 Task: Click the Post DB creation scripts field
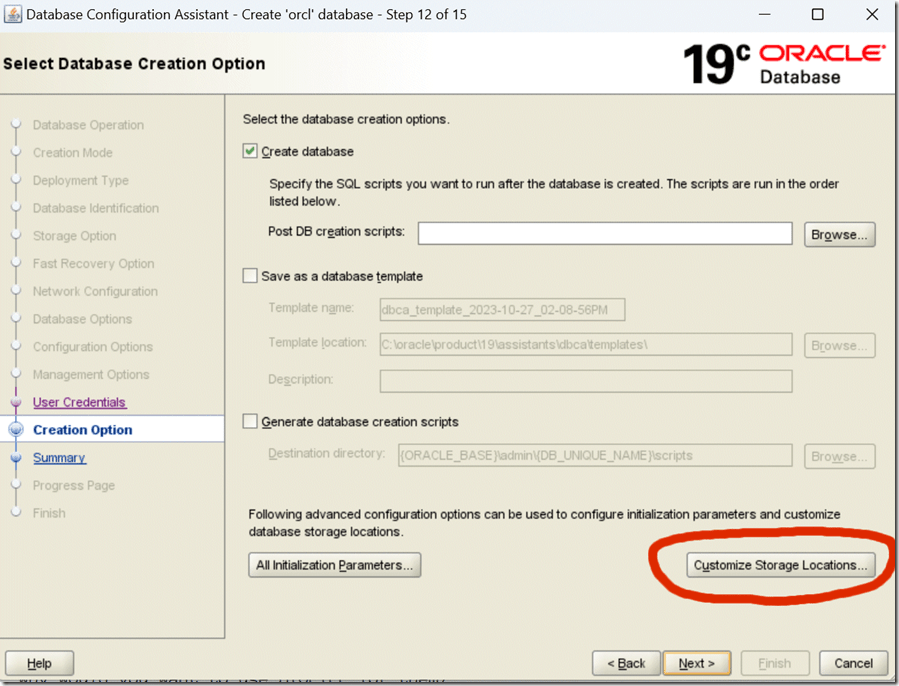[x=605, y=233]
